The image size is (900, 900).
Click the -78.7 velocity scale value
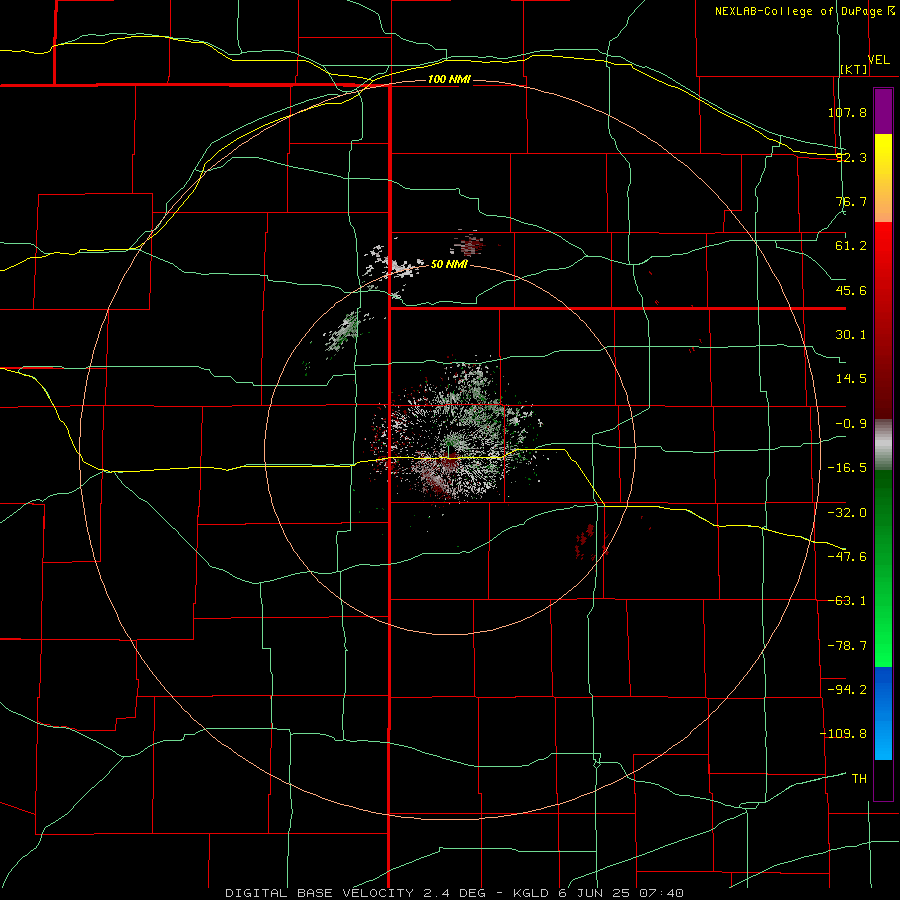(x=847, y=646)
